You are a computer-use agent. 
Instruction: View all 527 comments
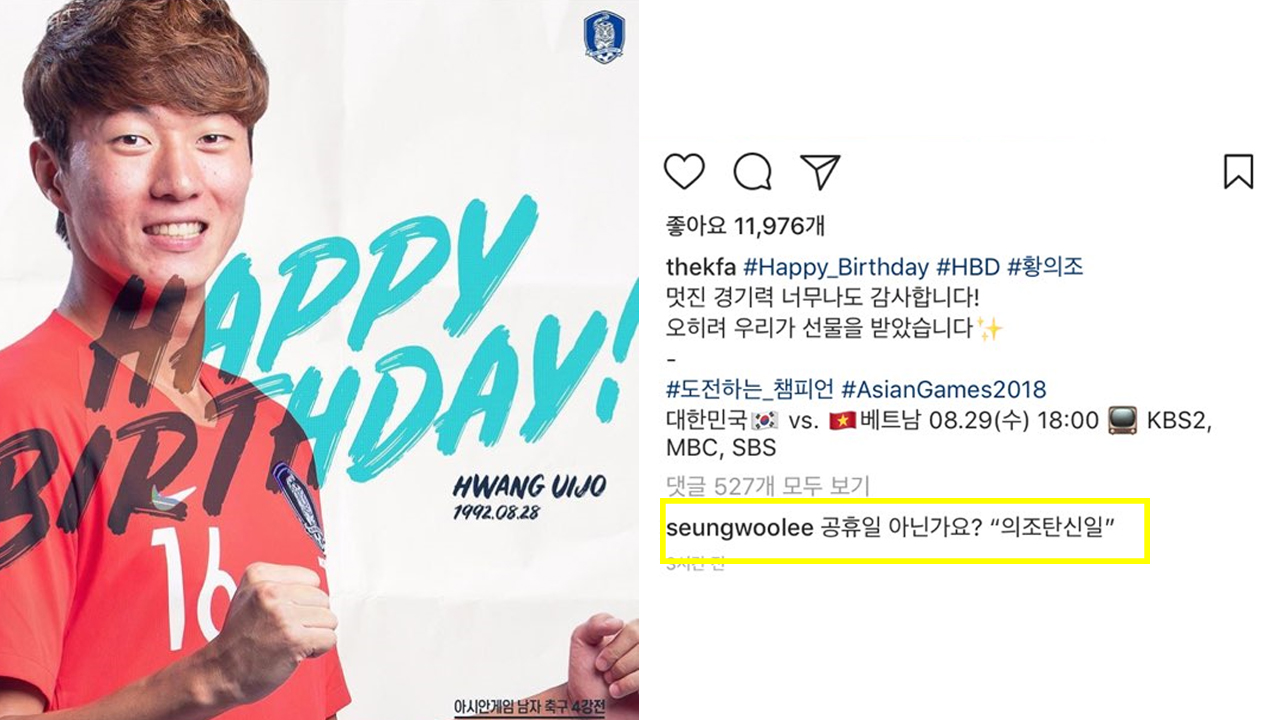pyautogui.click(x=767, y=486)
